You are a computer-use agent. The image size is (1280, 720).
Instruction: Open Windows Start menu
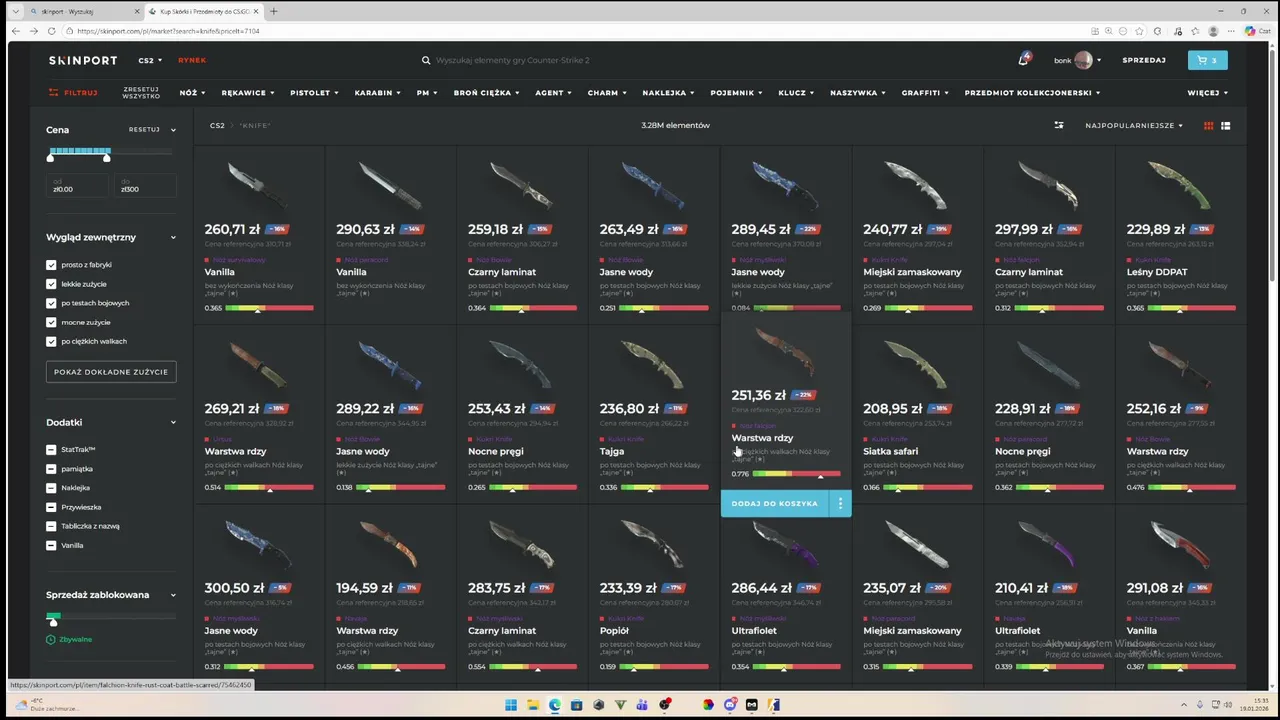tap(511, 704)
